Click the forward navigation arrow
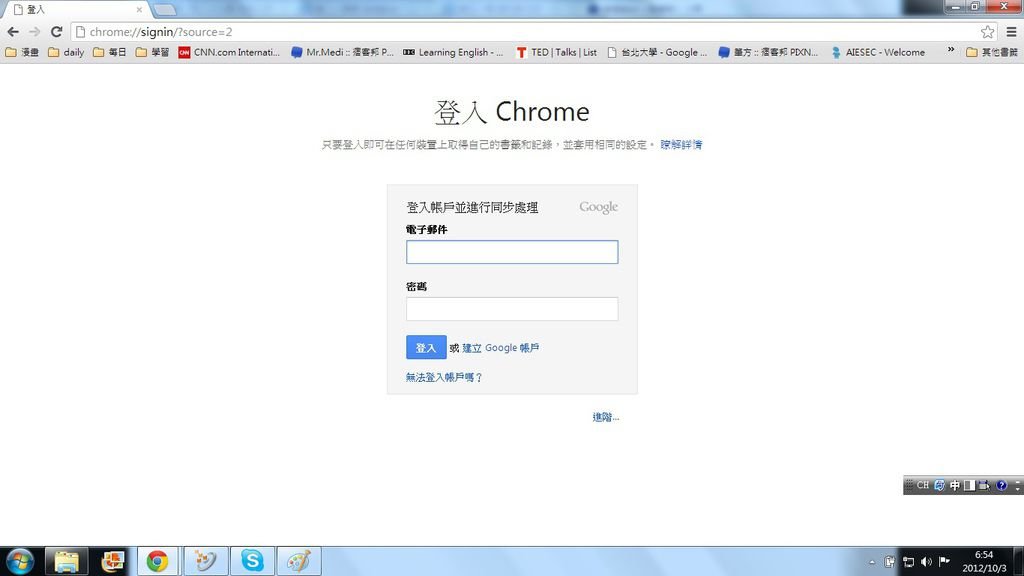This screenshot has height=576, width=1024. (35, 31)
